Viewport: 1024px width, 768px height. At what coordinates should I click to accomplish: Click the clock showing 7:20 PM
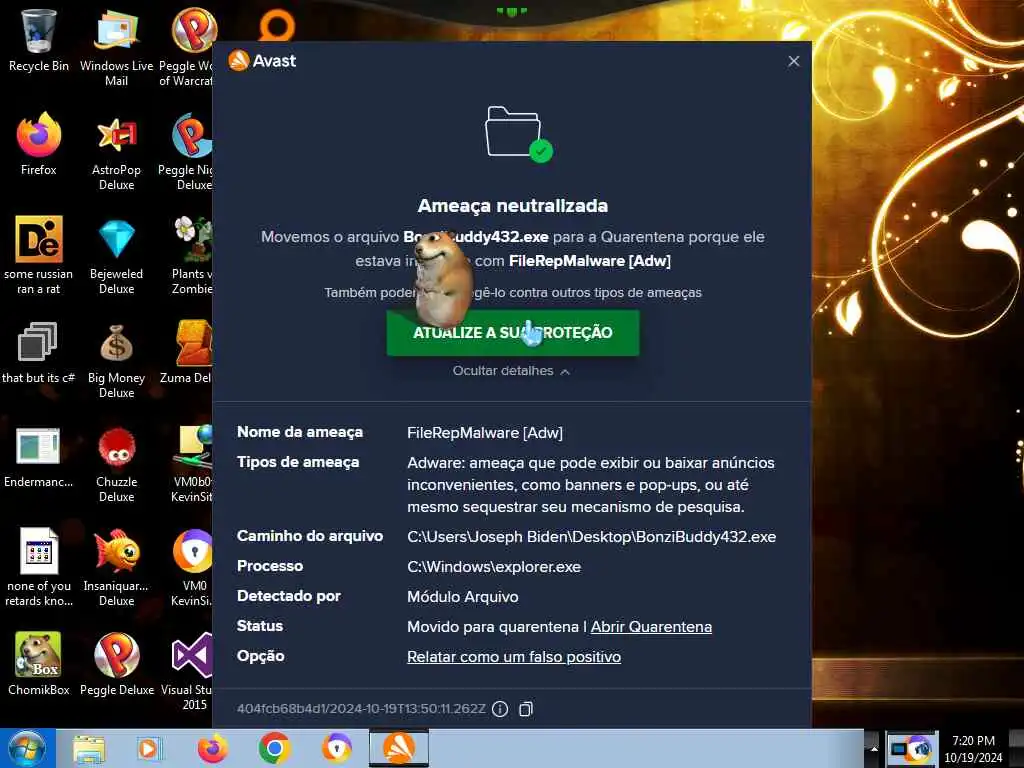973,749
